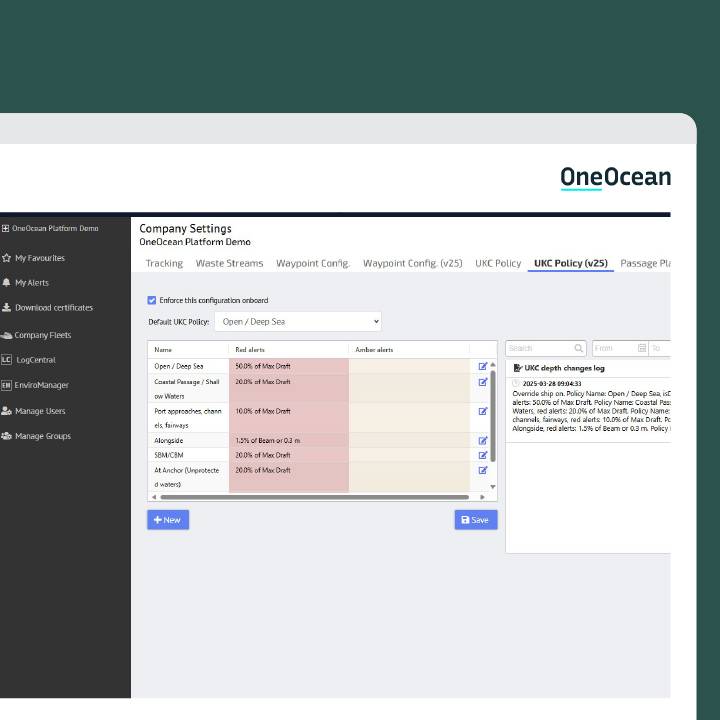Click the ship icon beside Company Fleets

[x=7, y=336]
